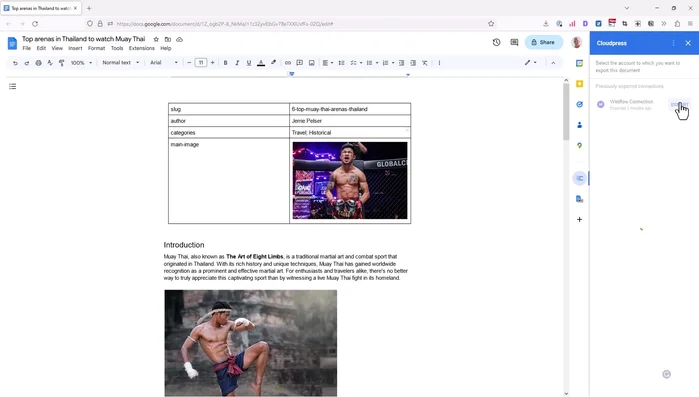The image size is (699, 397).
Task: Click the document title Top arenas in Thailand
Action: tap(83, 39)
